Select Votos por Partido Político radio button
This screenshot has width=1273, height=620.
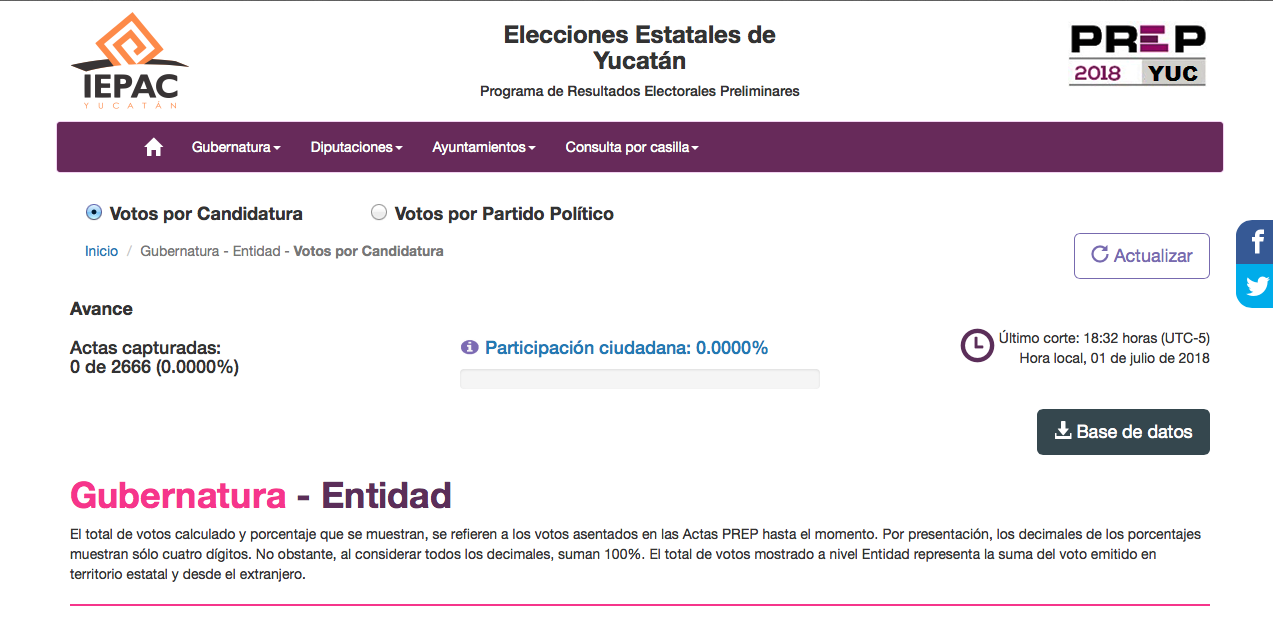pyautogui.click(x=379, y=212)
